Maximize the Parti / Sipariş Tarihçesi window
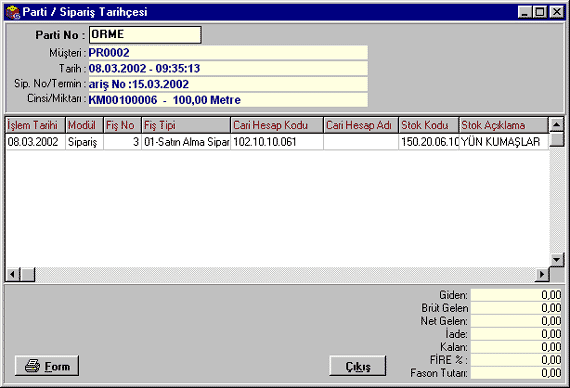Viewport: 570px width, 388px height. (540, 12)
